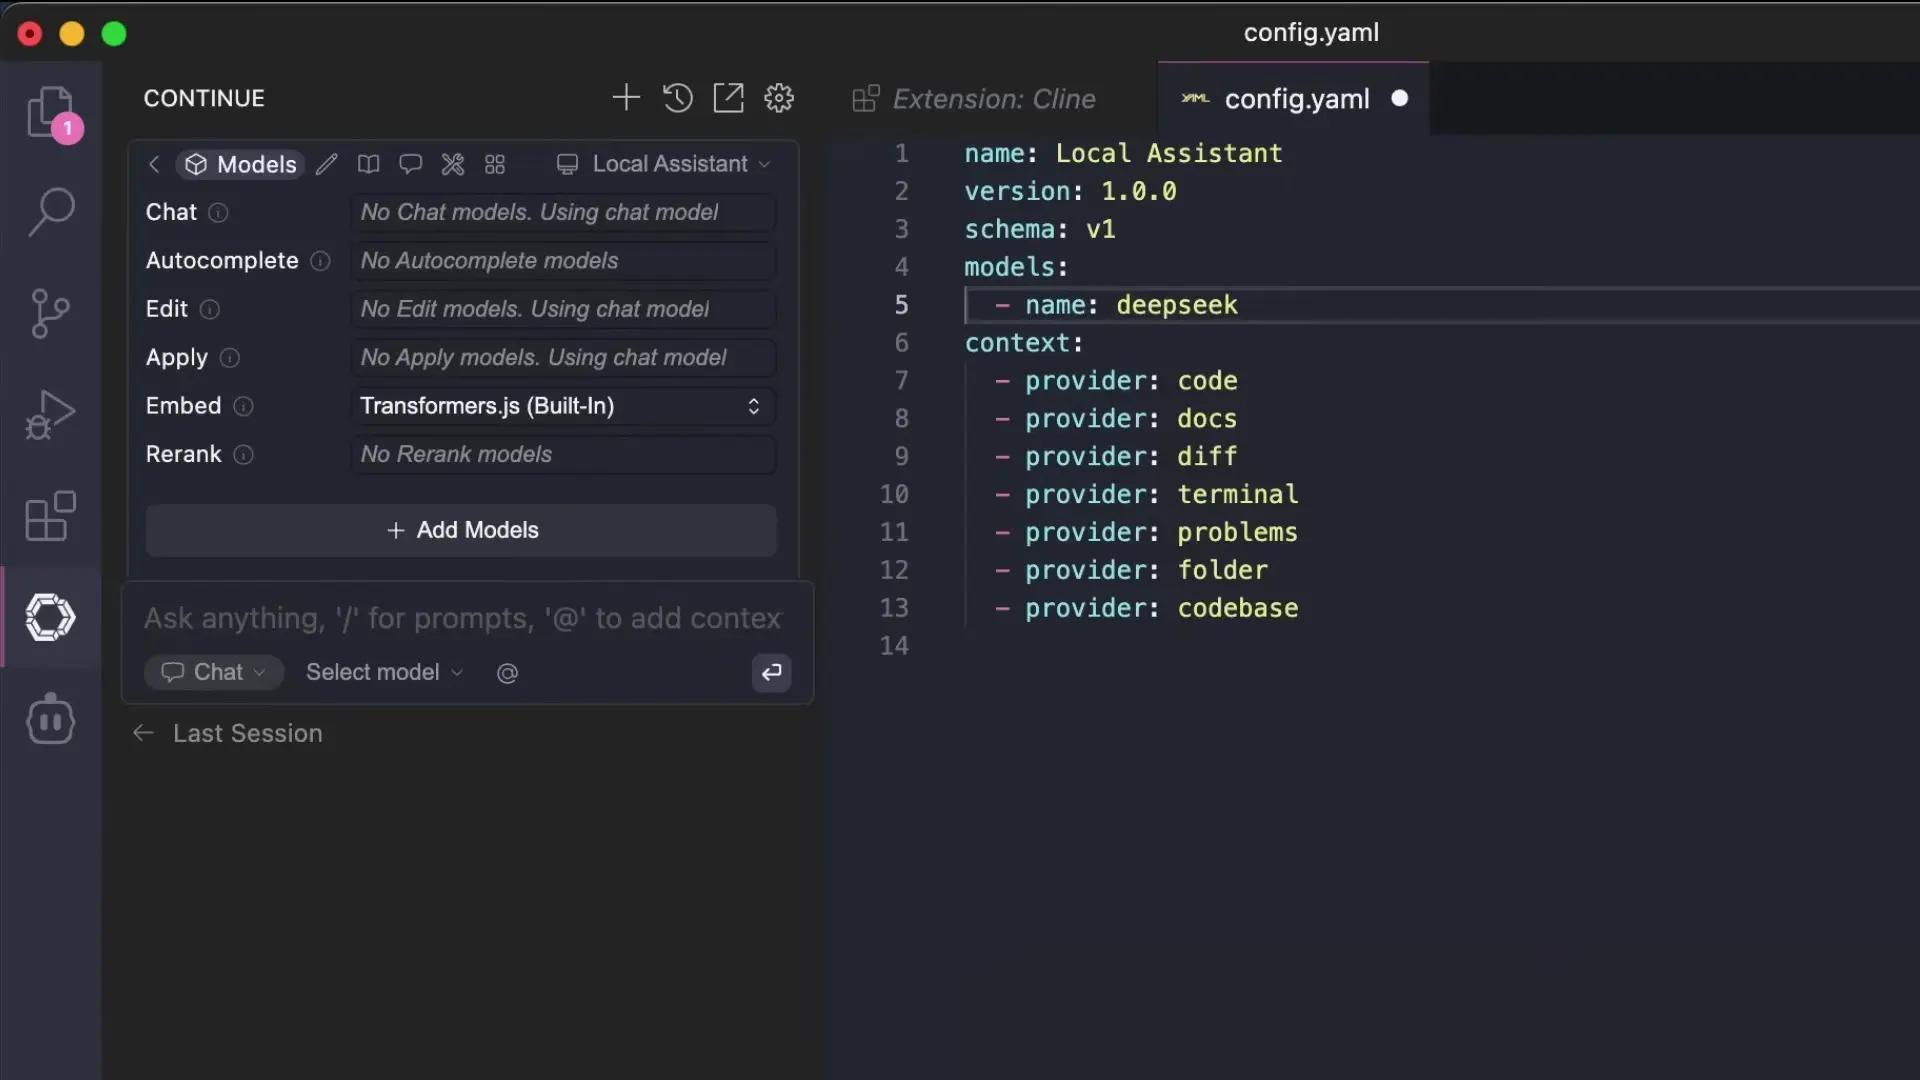Click 'schema: v1' line
The width and height of the screenshot is (1920, 1080).
coord(1040,229)
